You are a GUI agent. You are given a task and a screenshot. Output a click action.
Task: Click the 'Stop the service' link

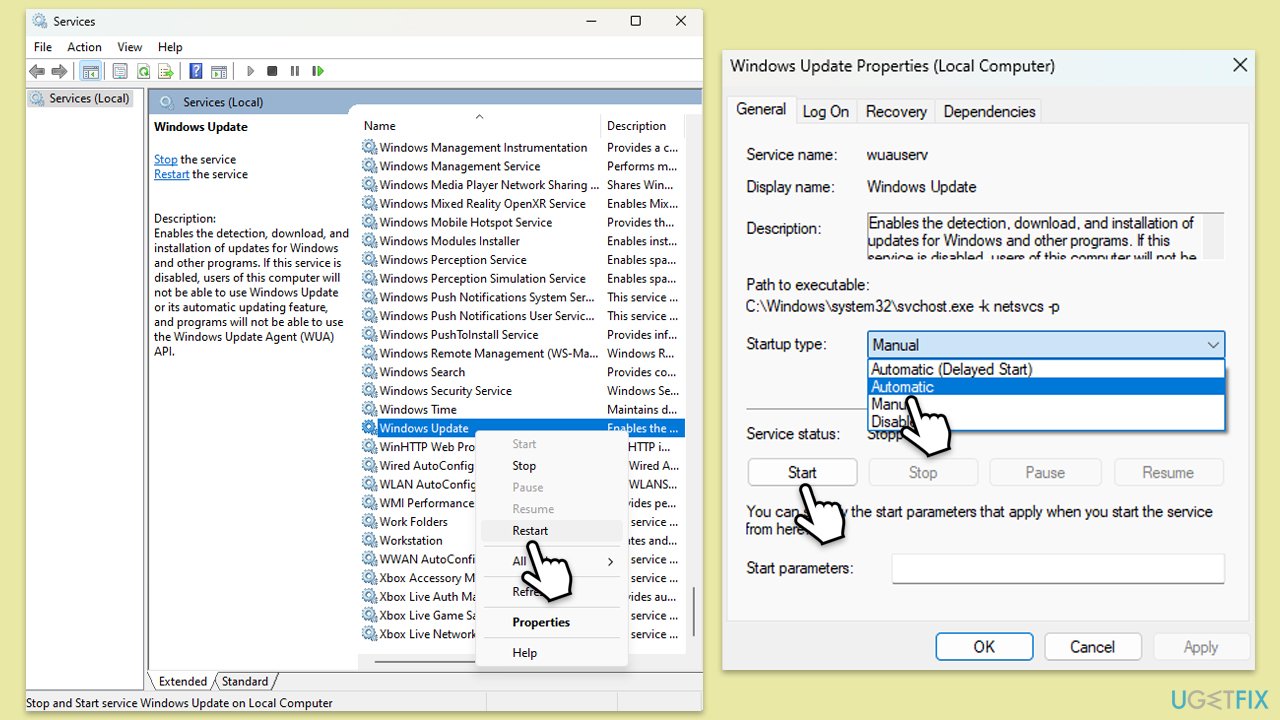point(165,160)
